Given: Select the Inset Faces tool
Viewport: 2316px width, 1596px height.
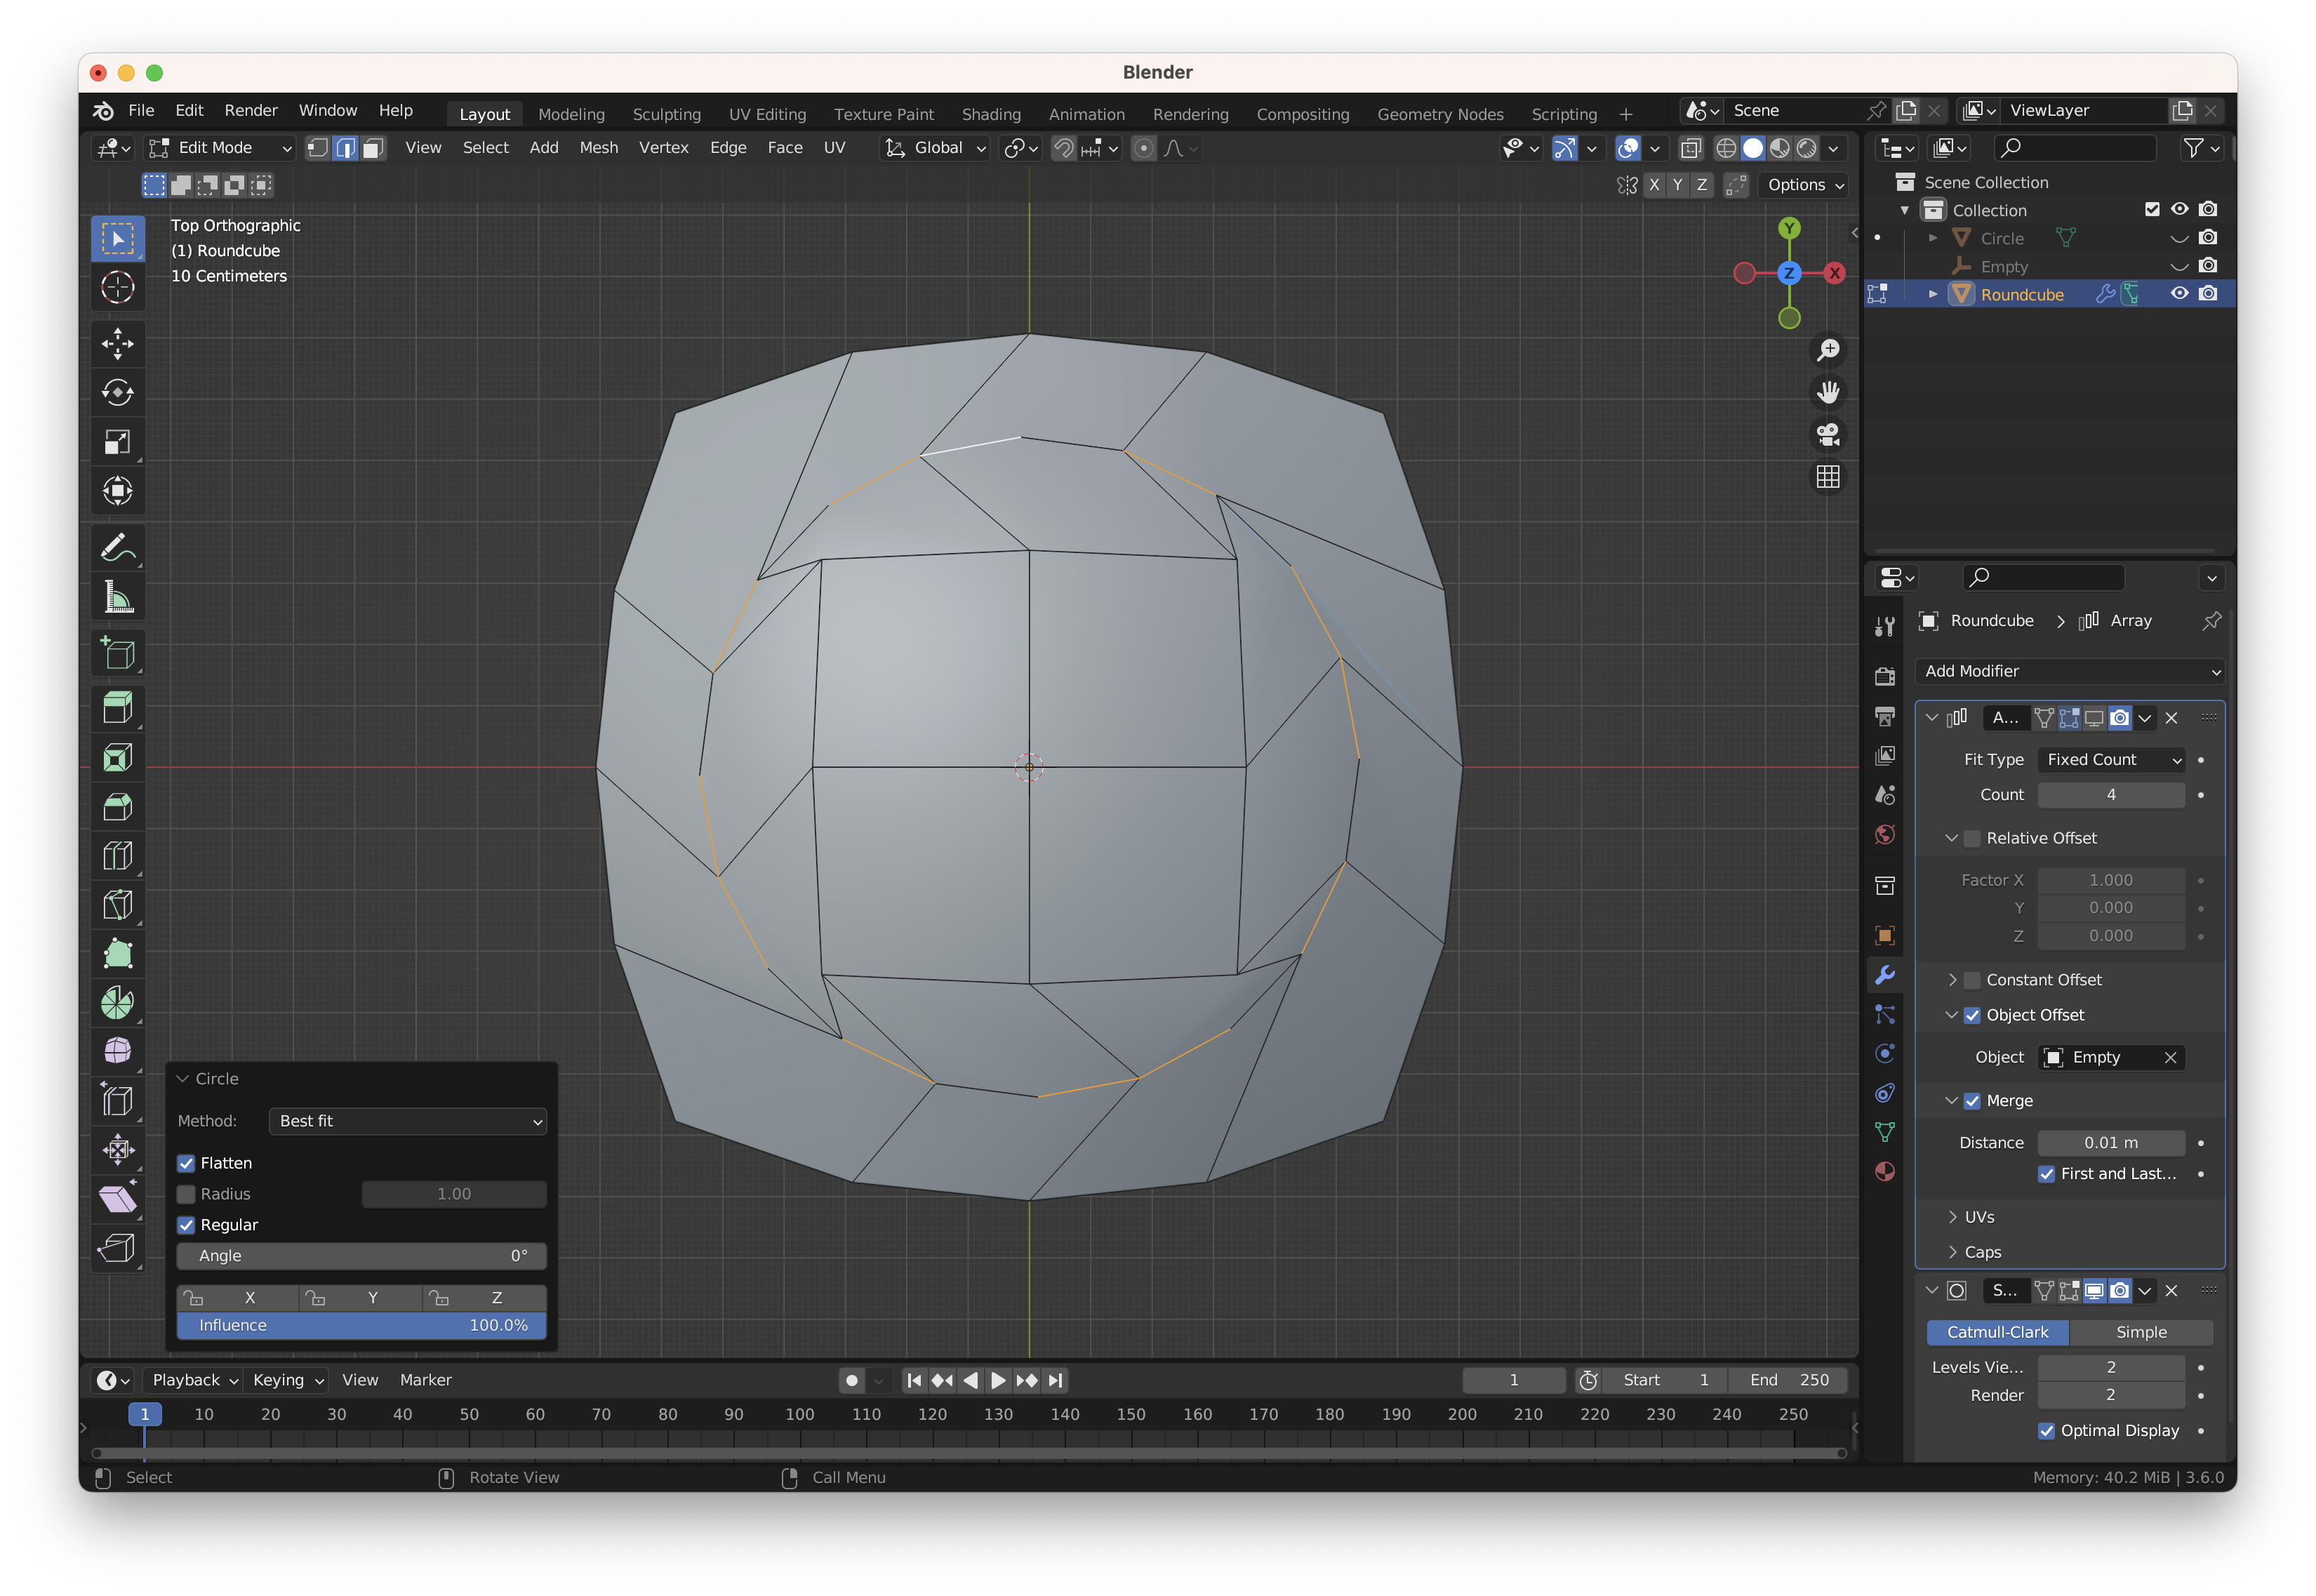Looking at the screenshot, I should [118, 757].
